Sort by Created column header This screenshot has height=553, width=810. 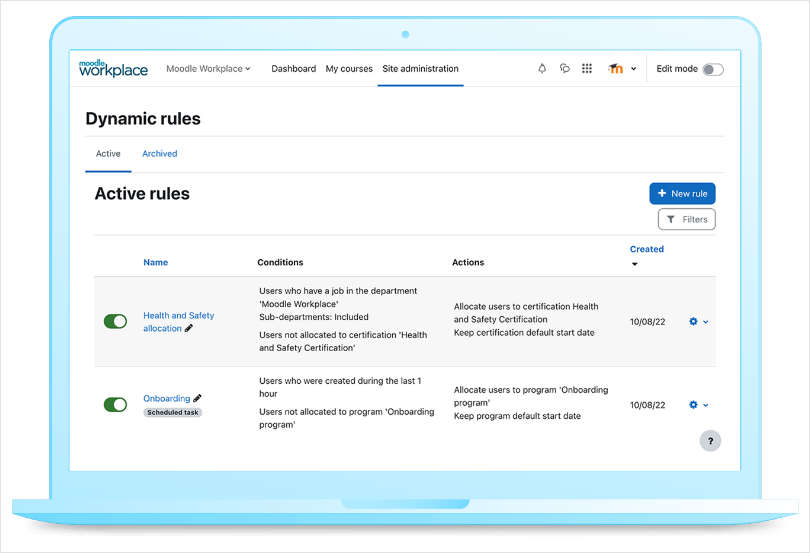tap(647, 249)
